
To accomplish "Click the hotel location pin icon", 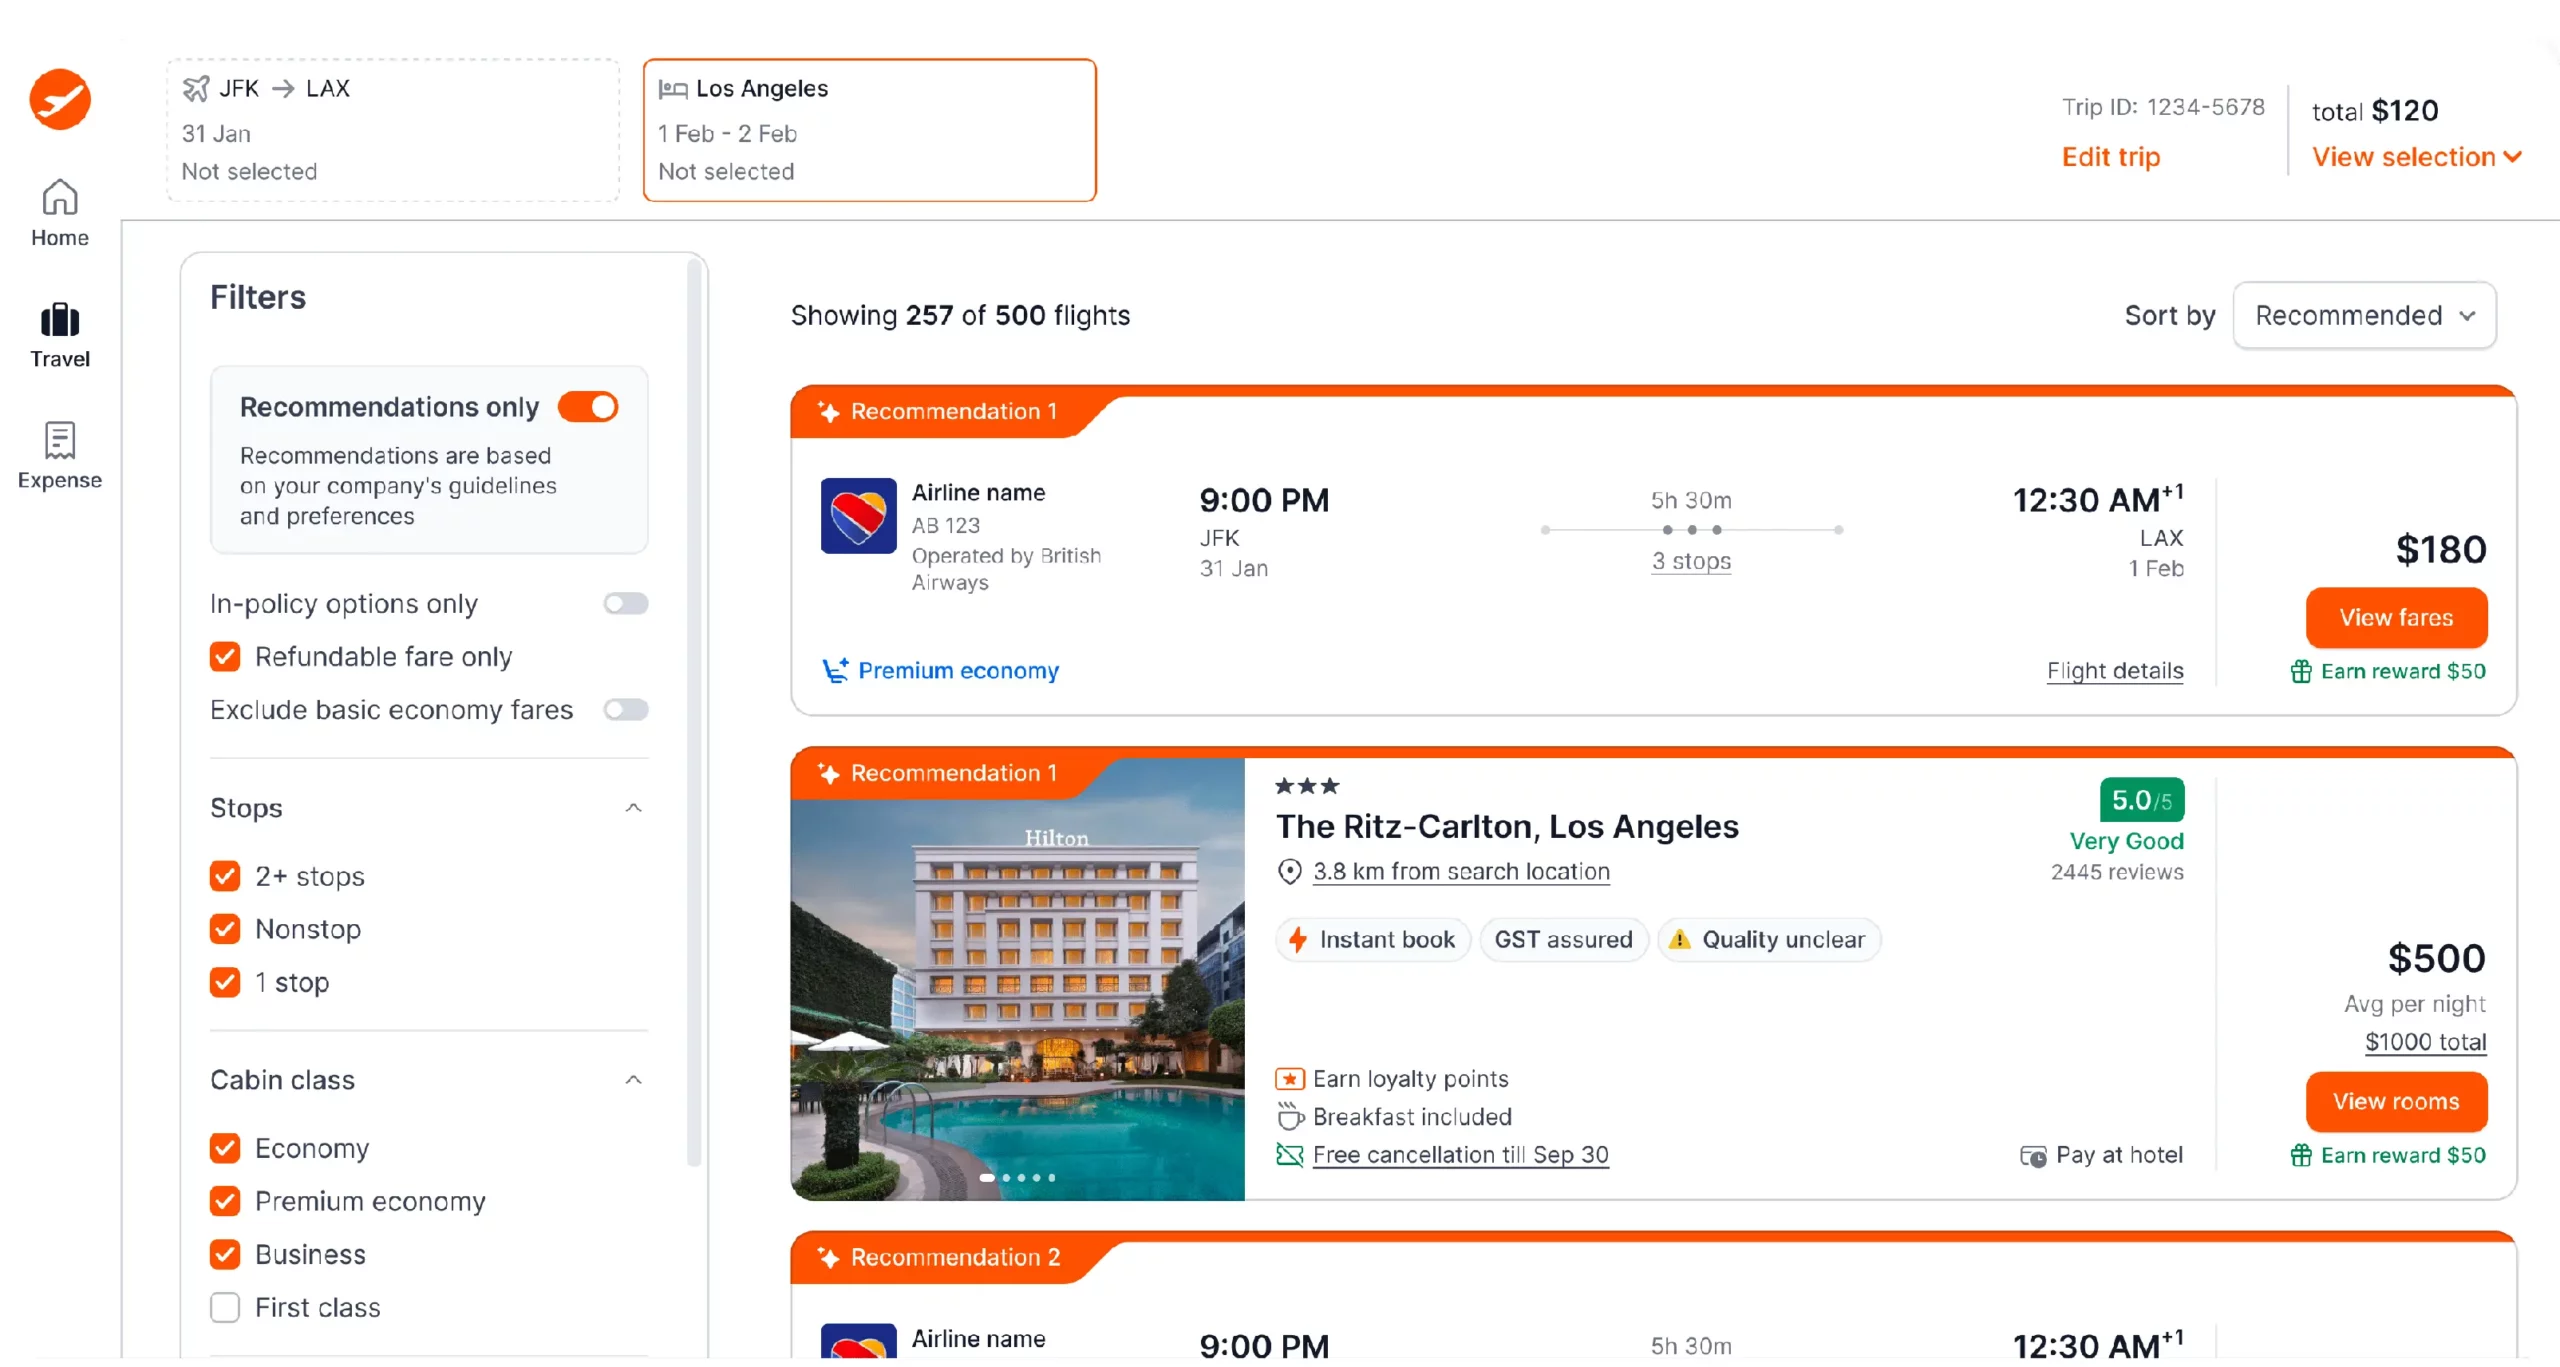I will [1290, 871].
